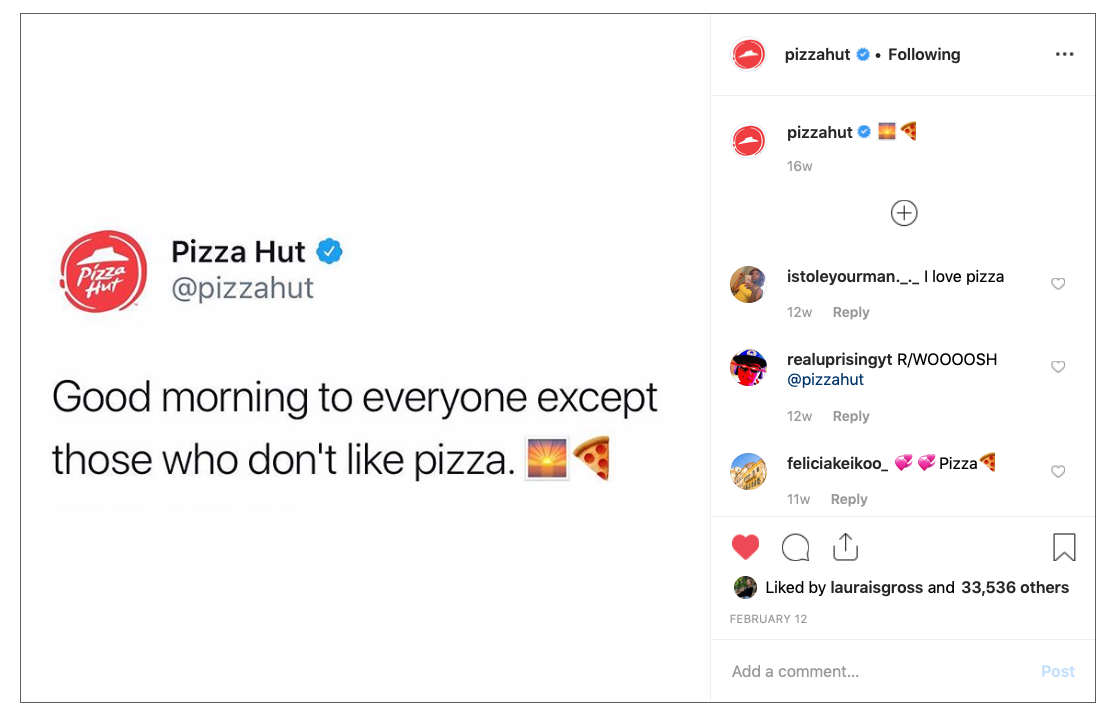
Task: View list of 33,536 others likes
Action: (1015, 587)
